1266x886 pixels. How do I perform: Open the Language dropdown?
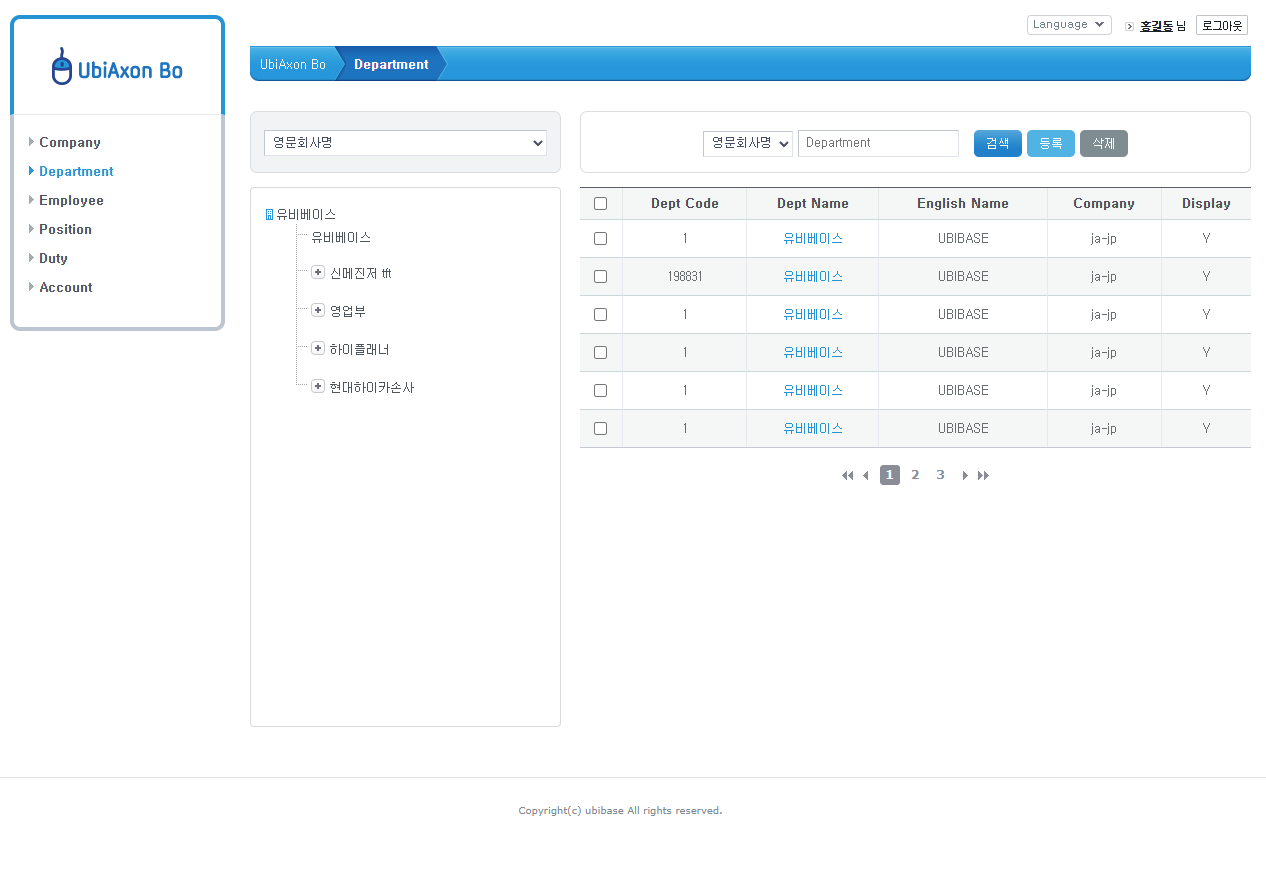tap(1068, 25)
